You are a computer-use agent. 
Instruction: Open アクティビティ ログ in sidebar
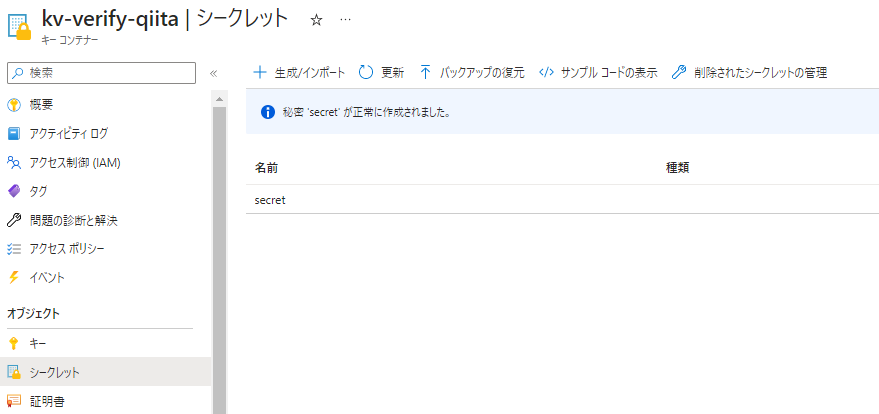(x=68, y=133)
